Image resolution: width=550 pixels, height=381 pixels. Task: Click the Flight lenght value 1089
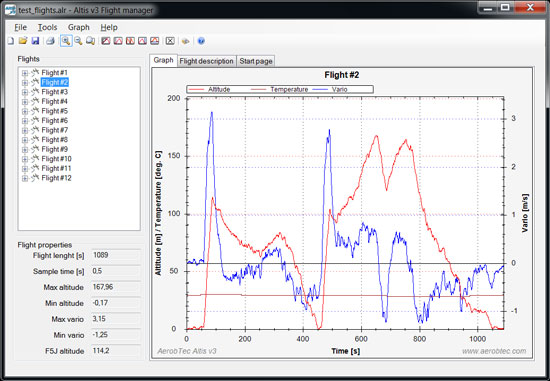click(x=116, y=255)
